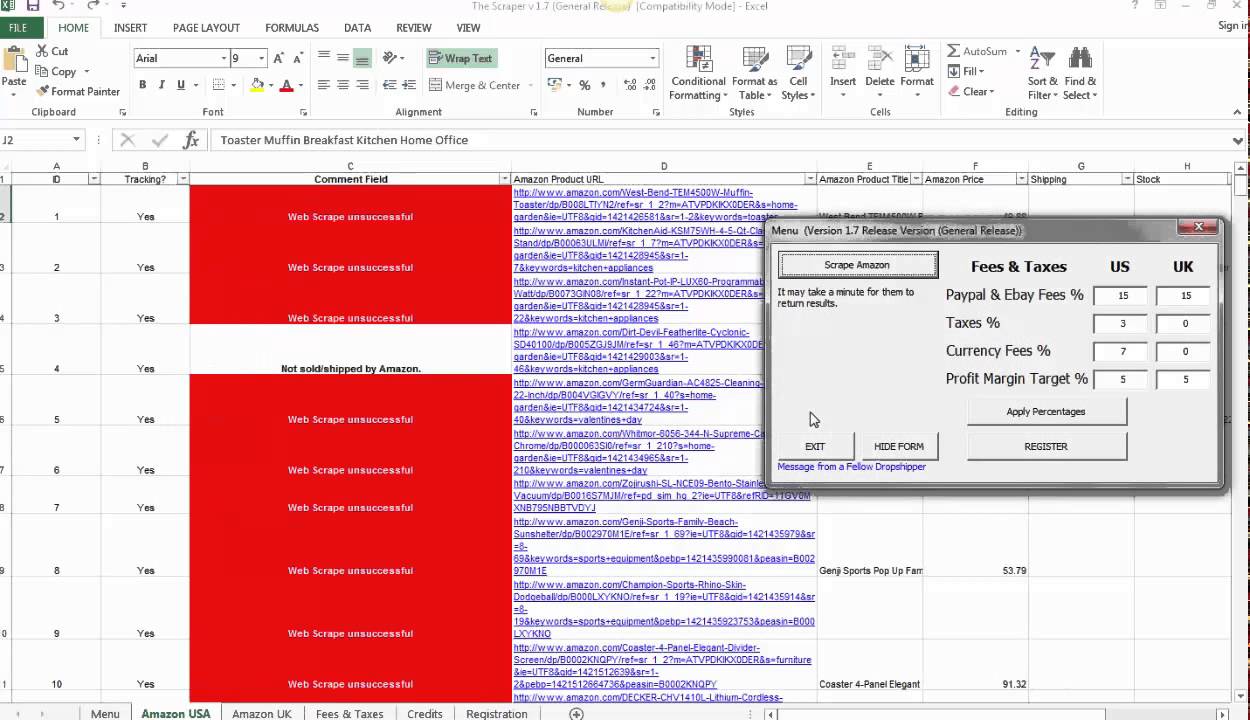This screenshot has width=1250, height=720.
Task: Click the Format Painter brush
Action: (42, 91)
